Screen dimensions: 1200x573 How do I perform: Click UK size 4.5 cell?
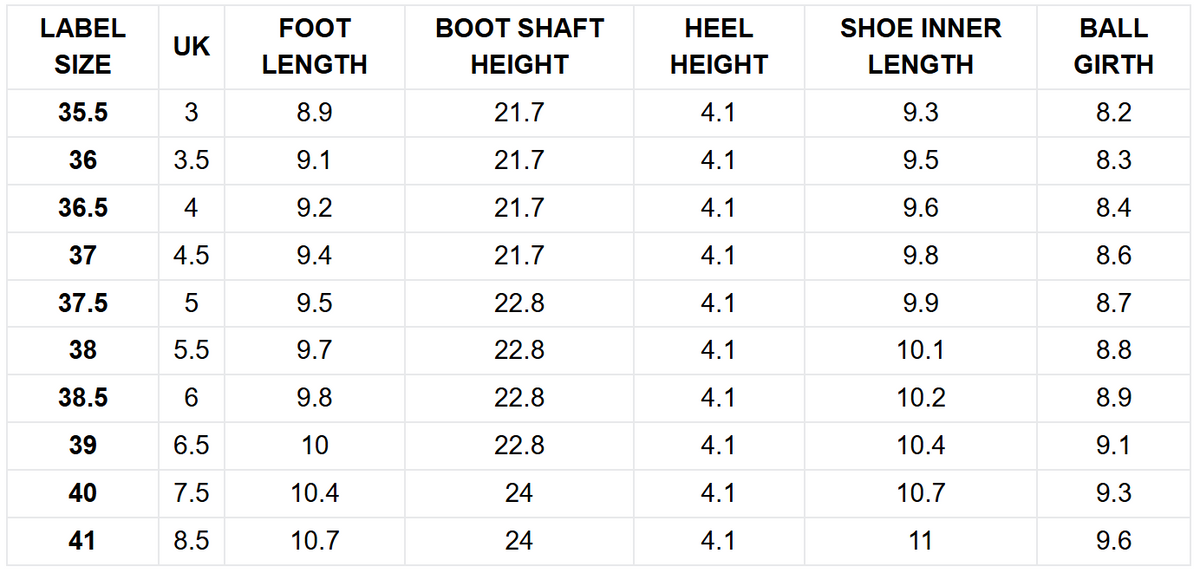(x=191, y=256)
